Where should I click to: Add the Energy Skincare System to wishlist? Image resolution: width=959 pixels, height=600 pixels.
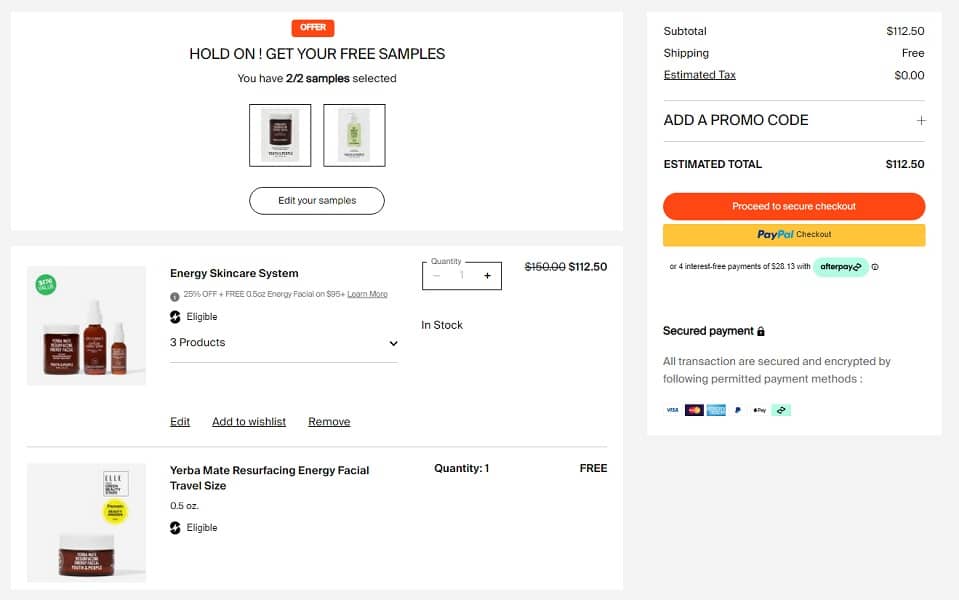pos(249,422)
